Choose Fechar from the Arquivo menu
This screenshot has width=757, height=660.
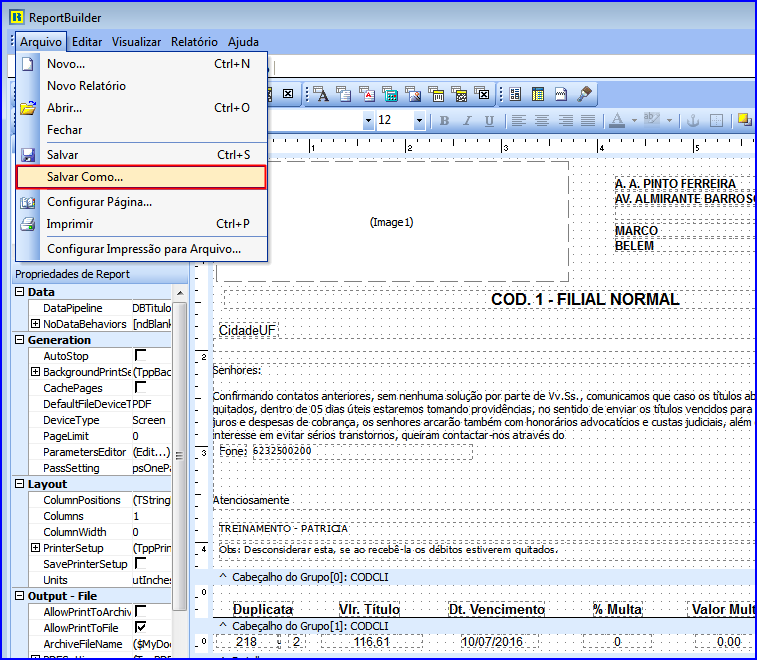coord(141,130)
